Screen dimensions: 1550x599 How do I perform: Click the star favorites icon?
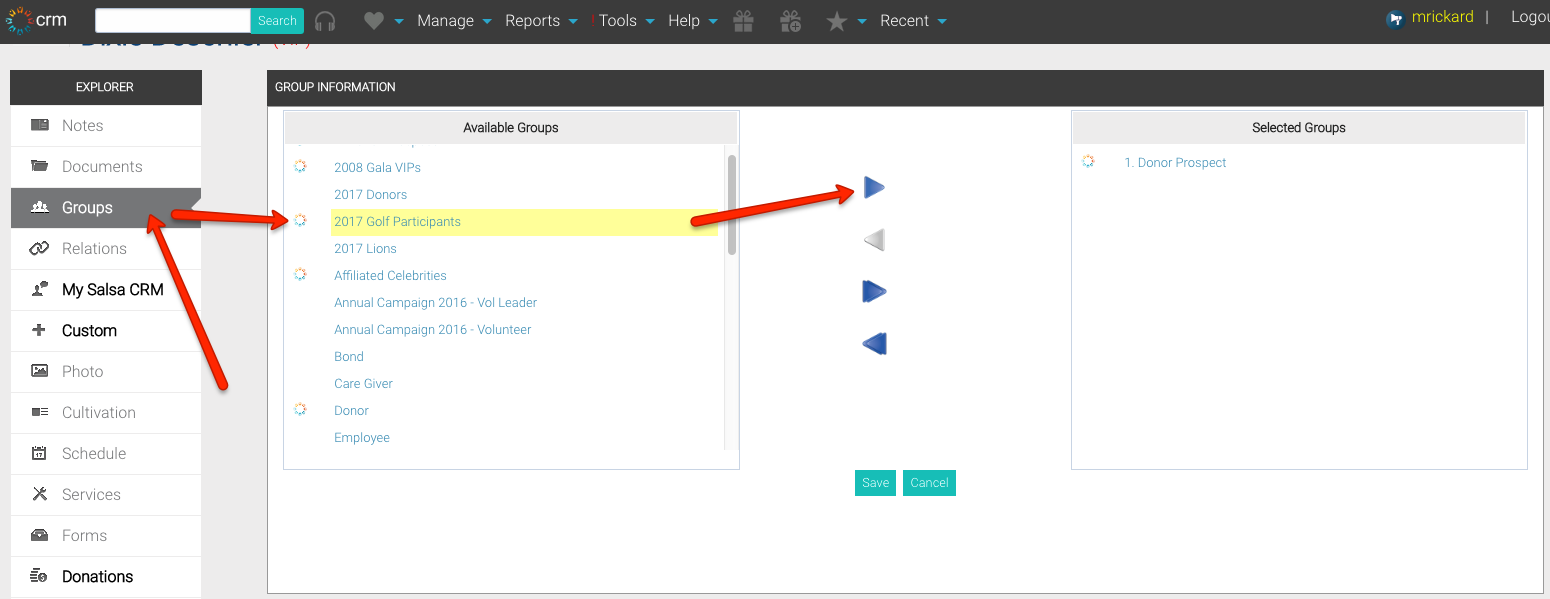pyautogui.click(x=837, y=21)
